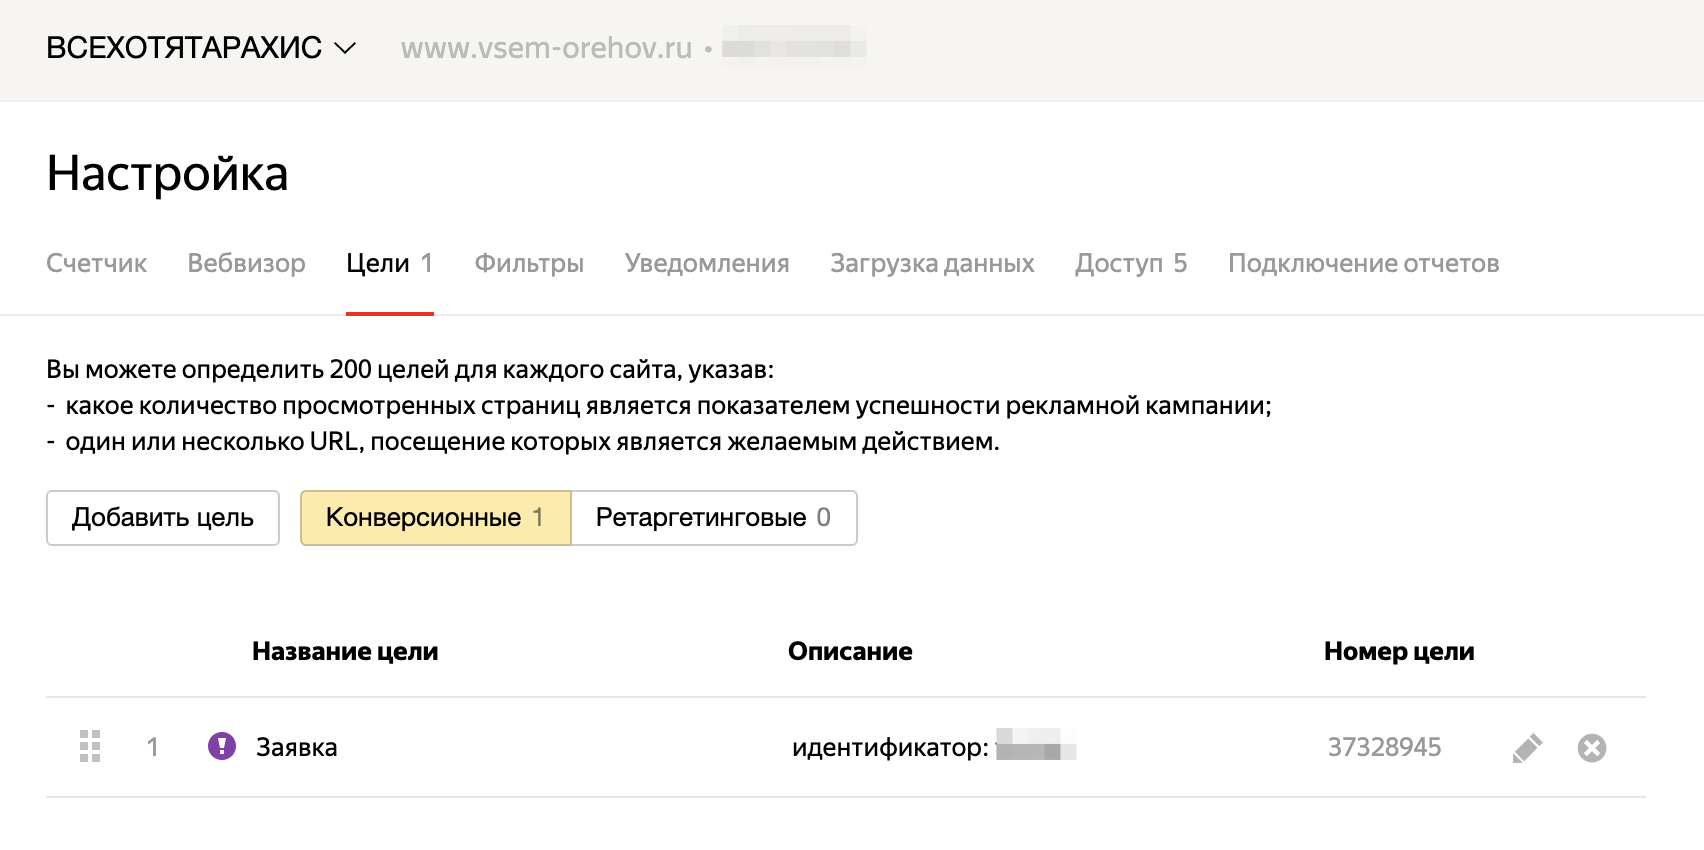Click the Заявка goal name
1704x850 pixels.
pos(296,747)
